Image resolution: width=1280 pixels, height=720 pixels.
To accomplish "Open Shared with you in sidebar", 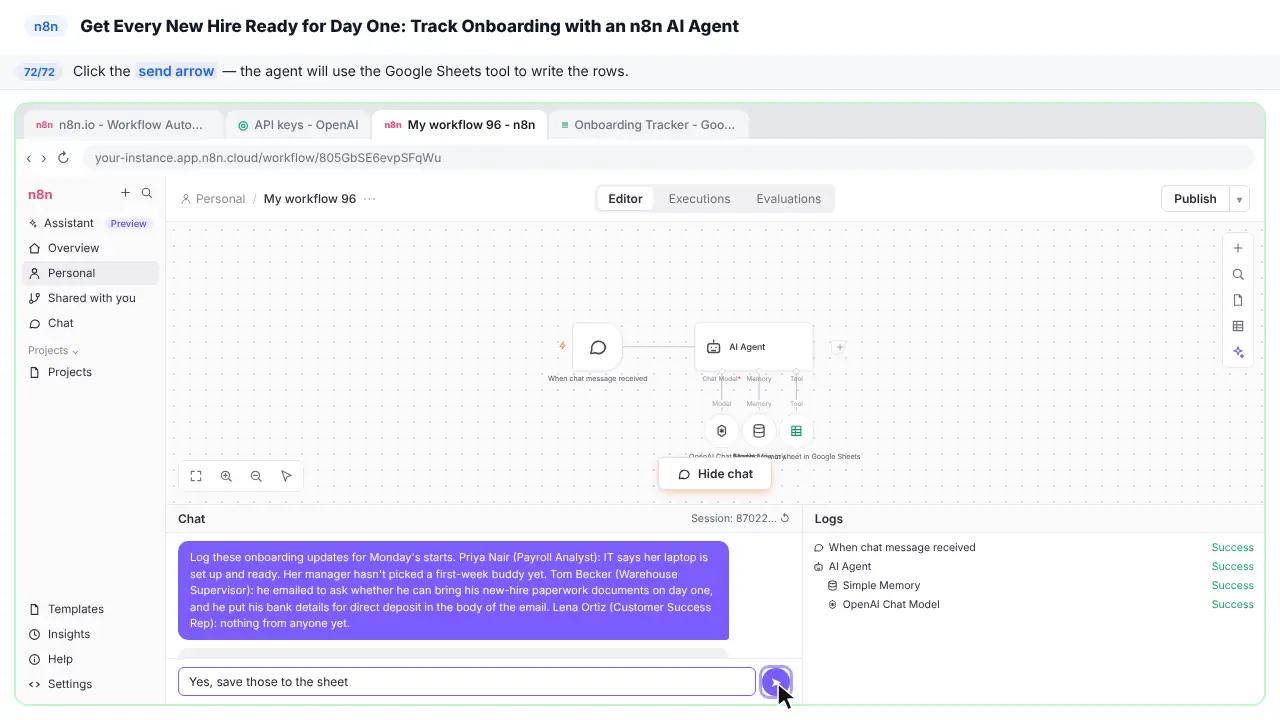I will tap(90, 298).
